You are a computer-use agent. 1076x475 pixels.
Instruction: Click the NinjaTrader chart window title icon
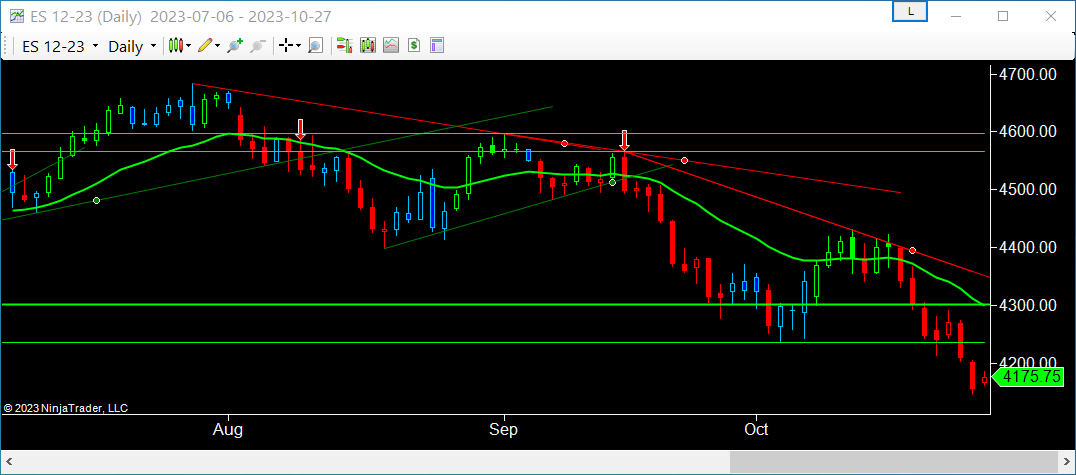(17, 16)
